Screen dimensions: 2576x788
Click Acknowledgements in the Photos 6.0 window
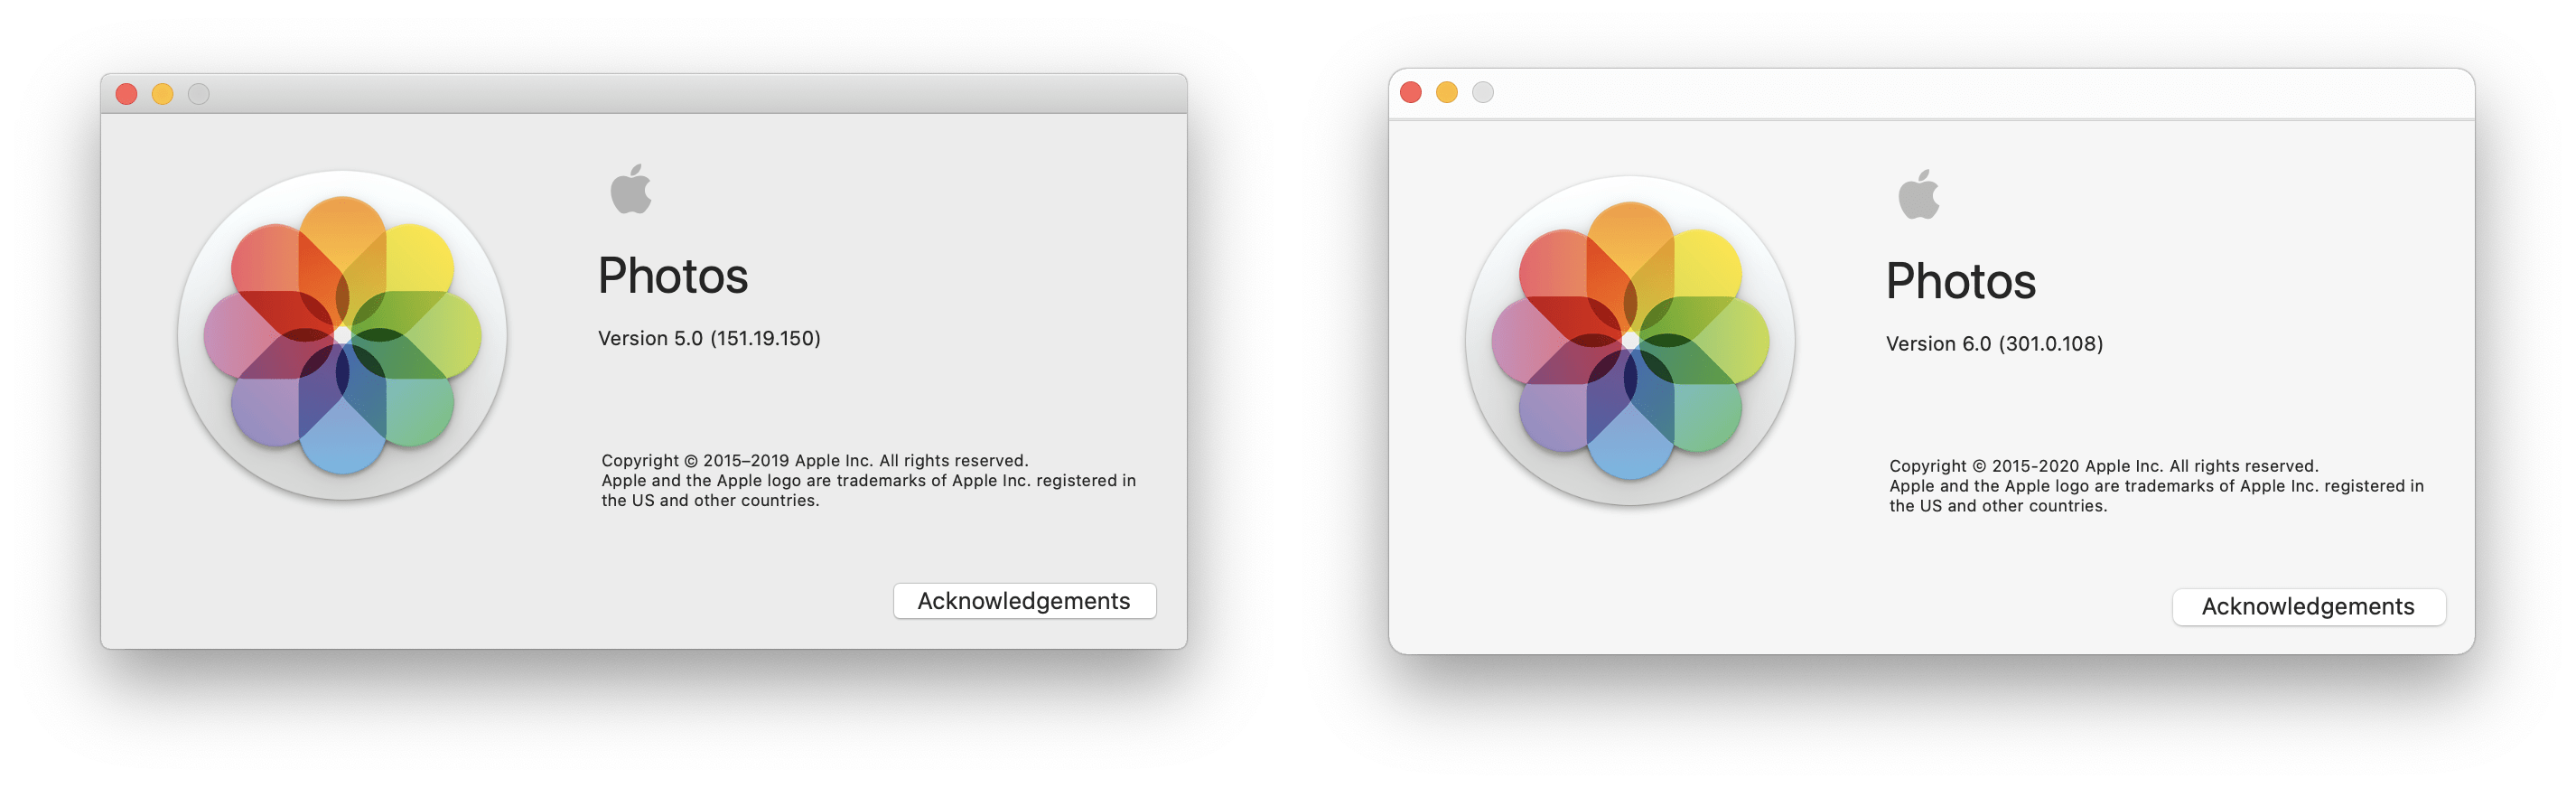pos(2308,607)
